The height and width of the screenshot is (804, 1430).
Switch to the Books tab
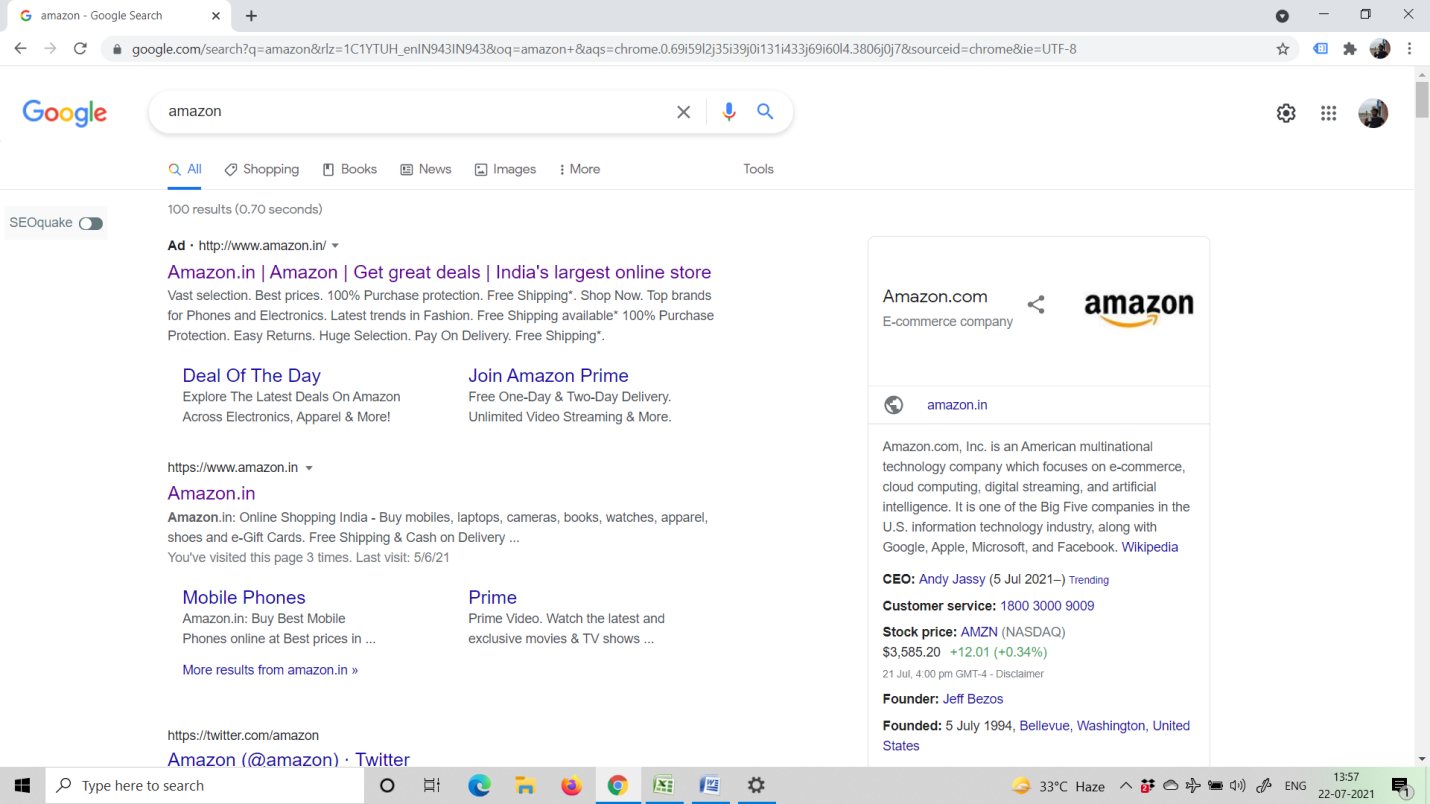pyautogui.click(x=349, y=169)
